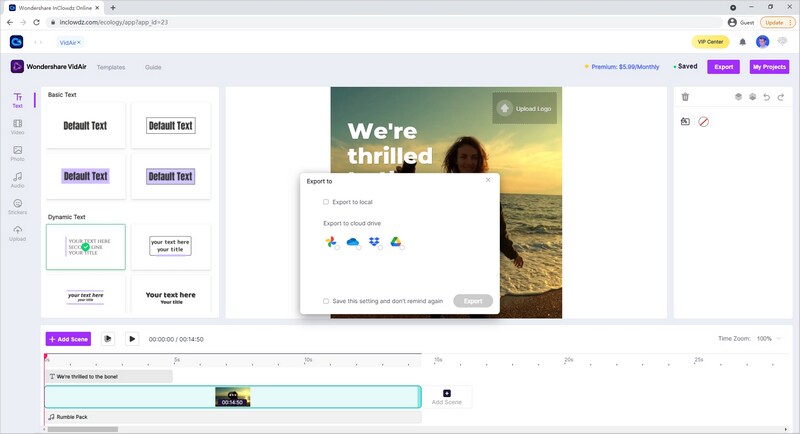
Task: Select the italic underlined 'your text here' style
Action: tap(85, 296)
